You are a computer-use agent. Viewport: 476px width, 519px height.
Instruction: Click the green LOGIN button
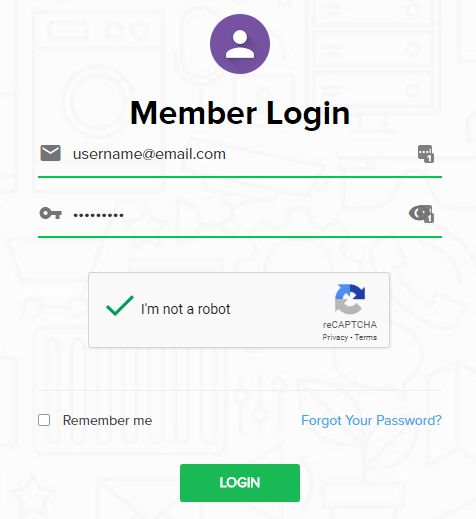tap(240, 483)
